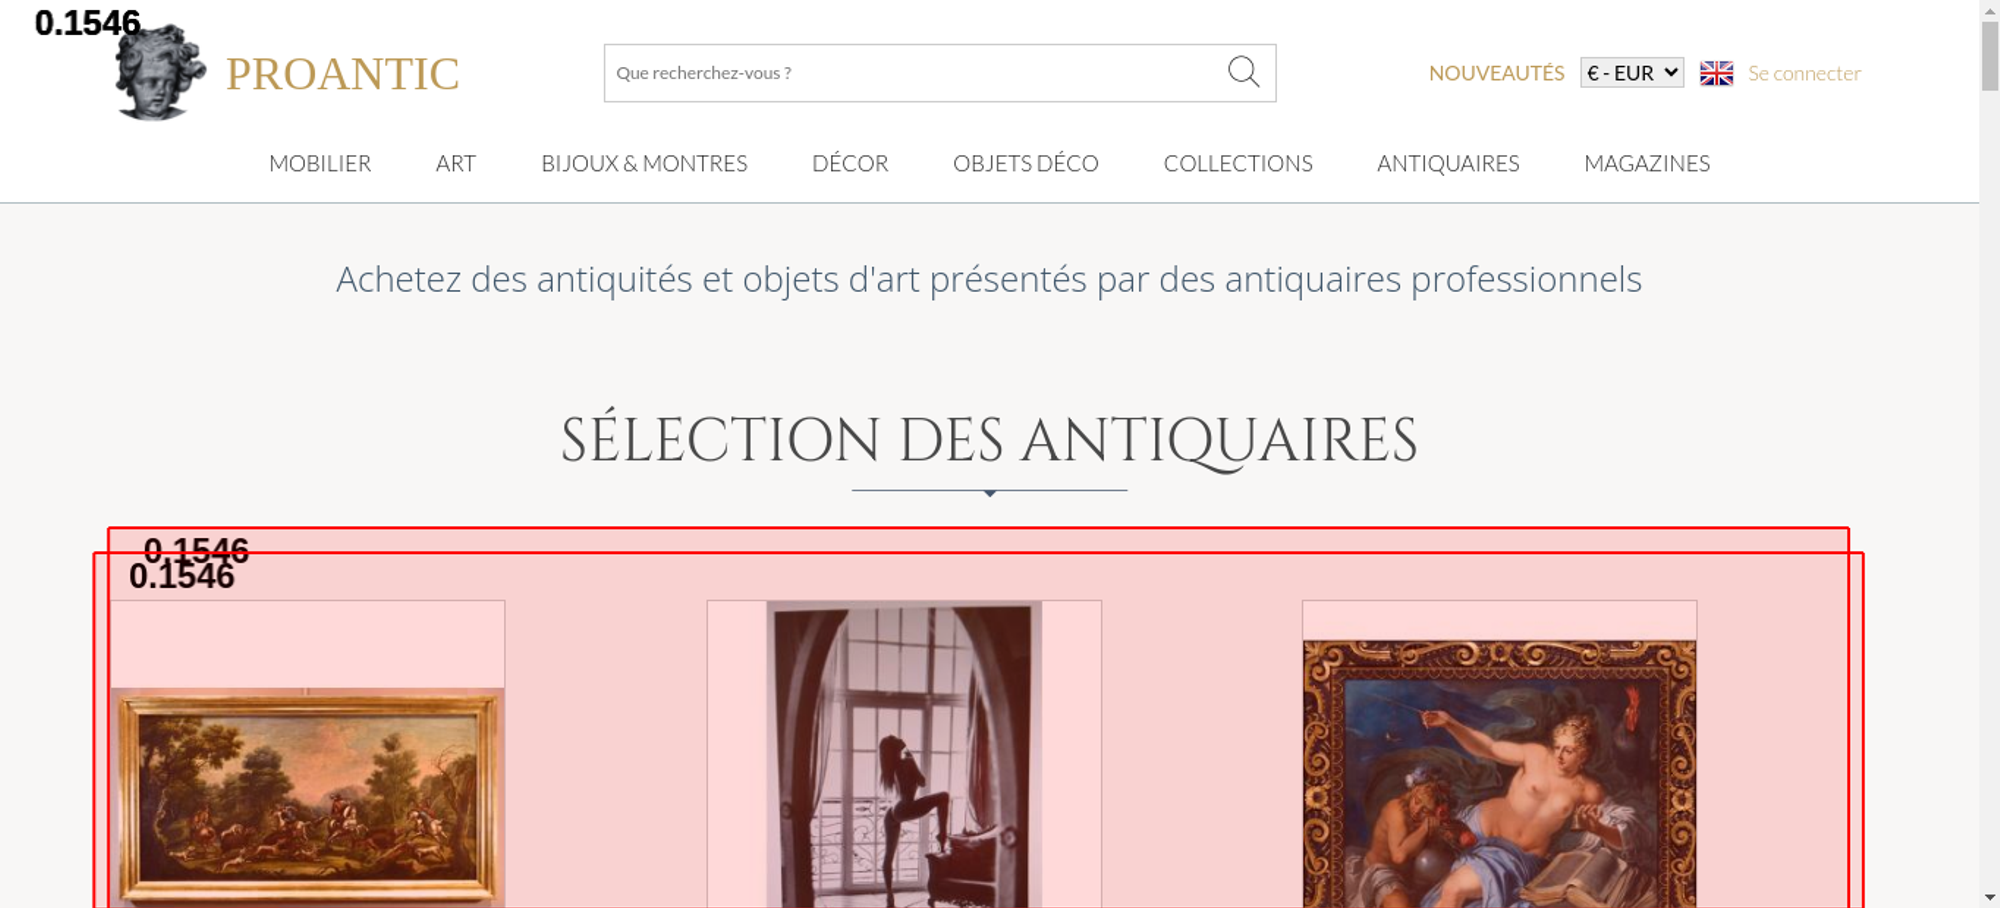Click the magnifying glass search icon
The image size is (2000, 908).
[x=1243, y=72]
